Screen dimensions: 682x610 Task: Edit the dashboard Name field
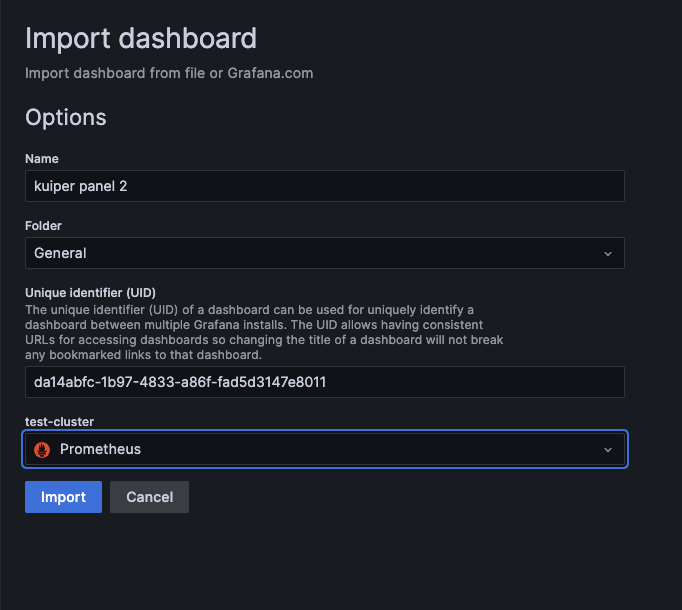(x=324, y=186)
